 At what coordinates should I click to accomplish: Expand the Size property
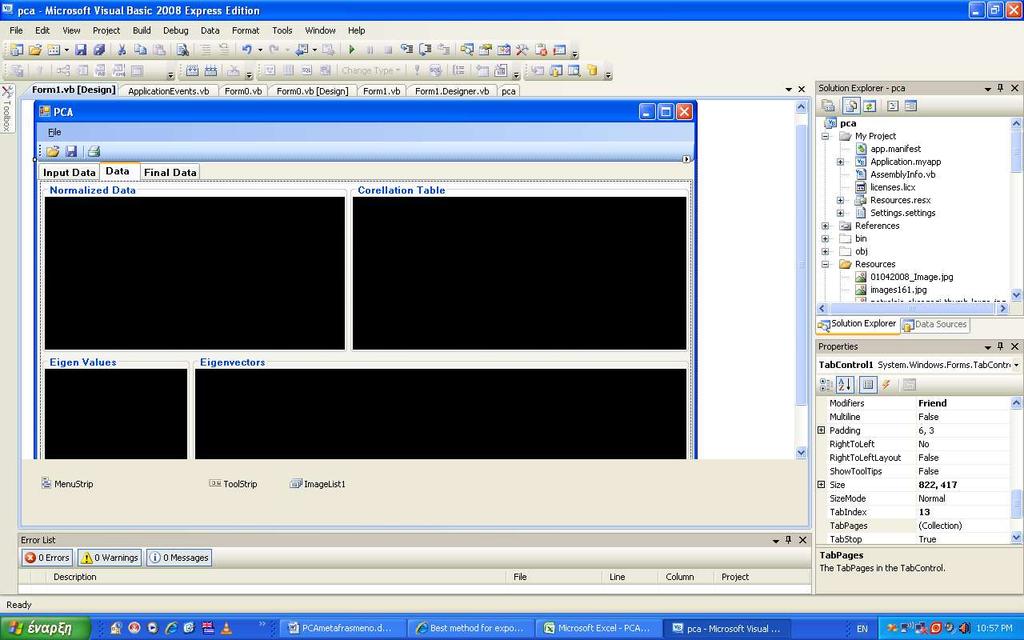pyautogui.click(x=822, y=485)
